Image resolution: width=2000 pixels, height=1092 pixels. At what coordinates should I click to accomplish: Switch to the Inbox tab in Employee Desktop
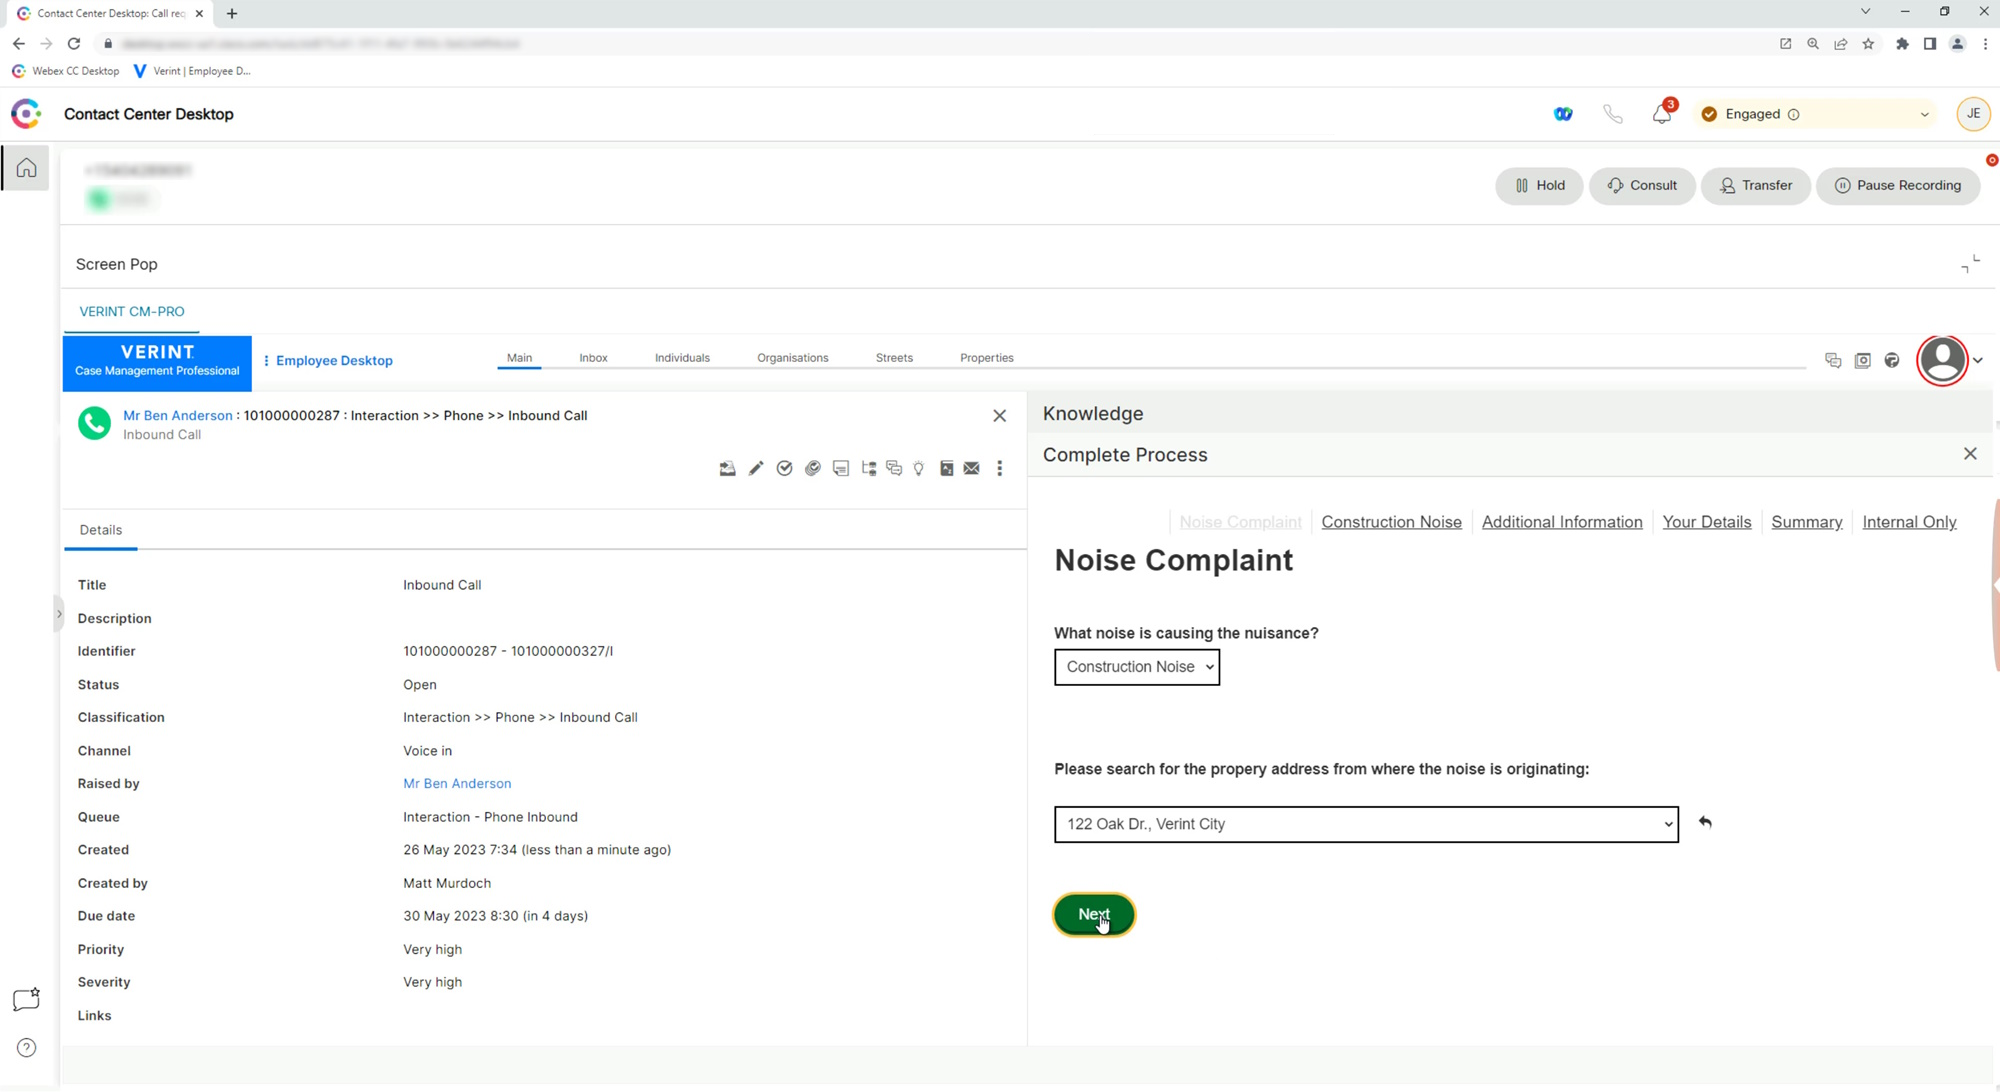click(x=593, y=357)
